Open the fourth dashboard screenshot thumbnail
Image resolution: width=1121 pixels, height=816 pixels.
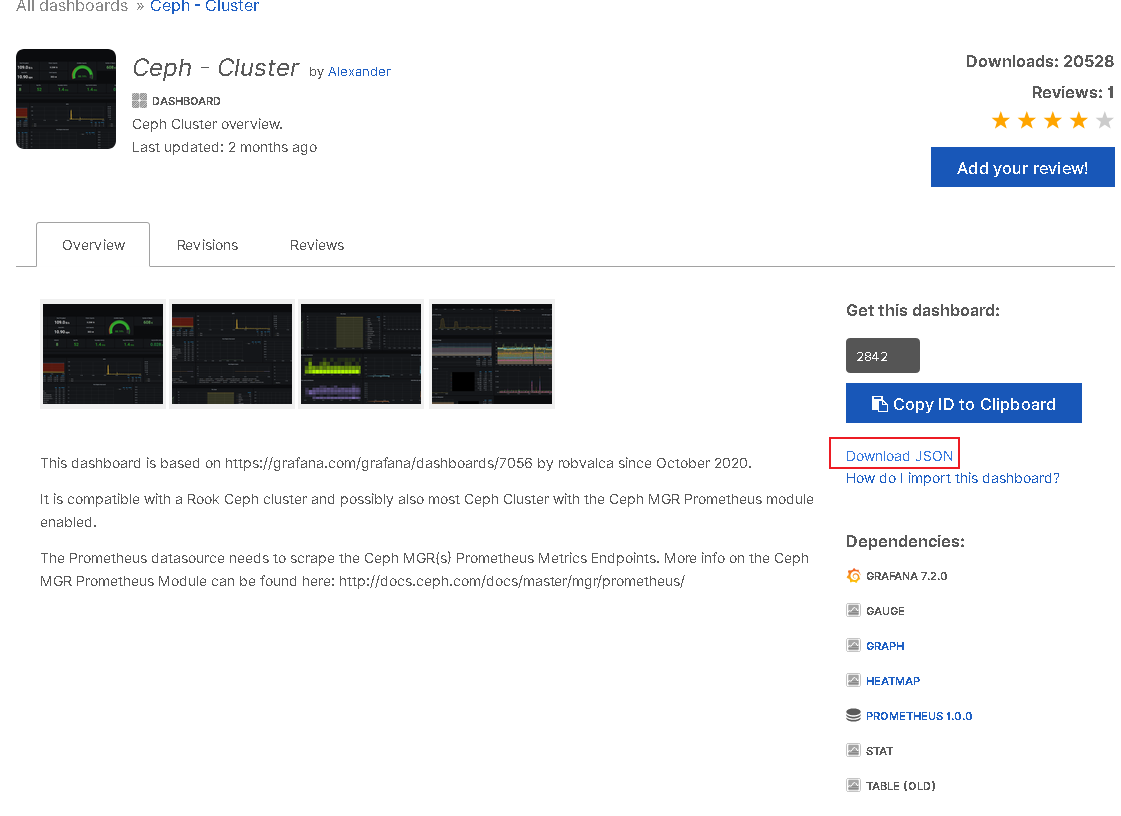492,354
